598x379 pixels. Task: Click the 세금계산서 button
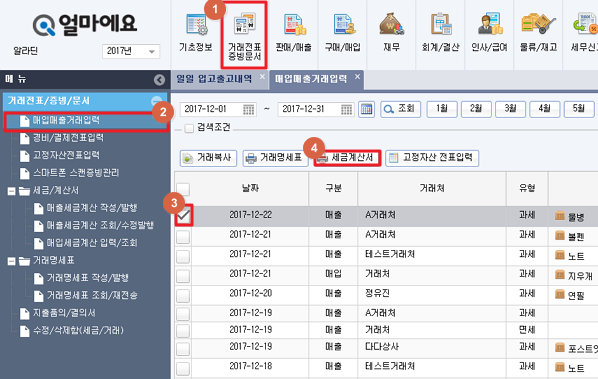click(x=347, y=158)
